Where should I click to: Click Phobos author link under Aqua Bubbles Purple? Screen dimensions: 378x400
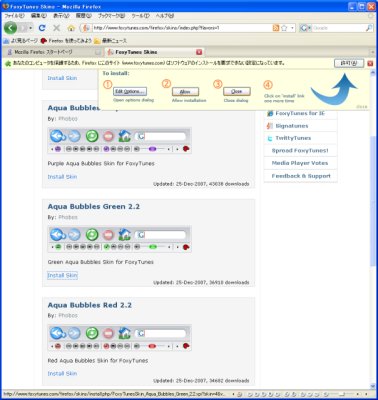[68, 119]
